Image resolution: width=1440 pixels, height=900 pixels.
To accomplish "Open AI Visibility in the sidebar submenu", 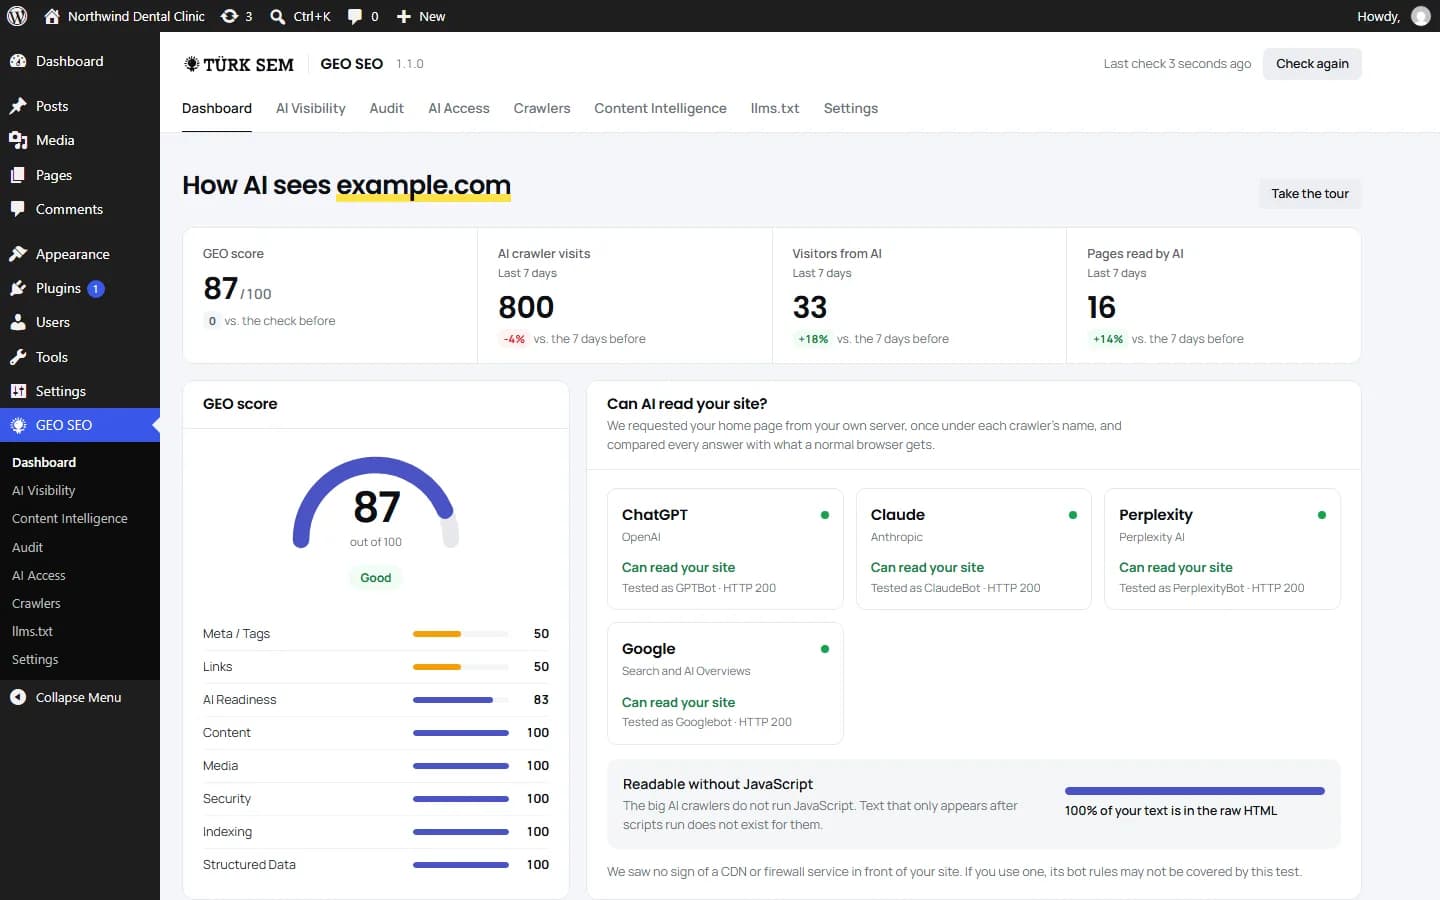I will point(44,490).
